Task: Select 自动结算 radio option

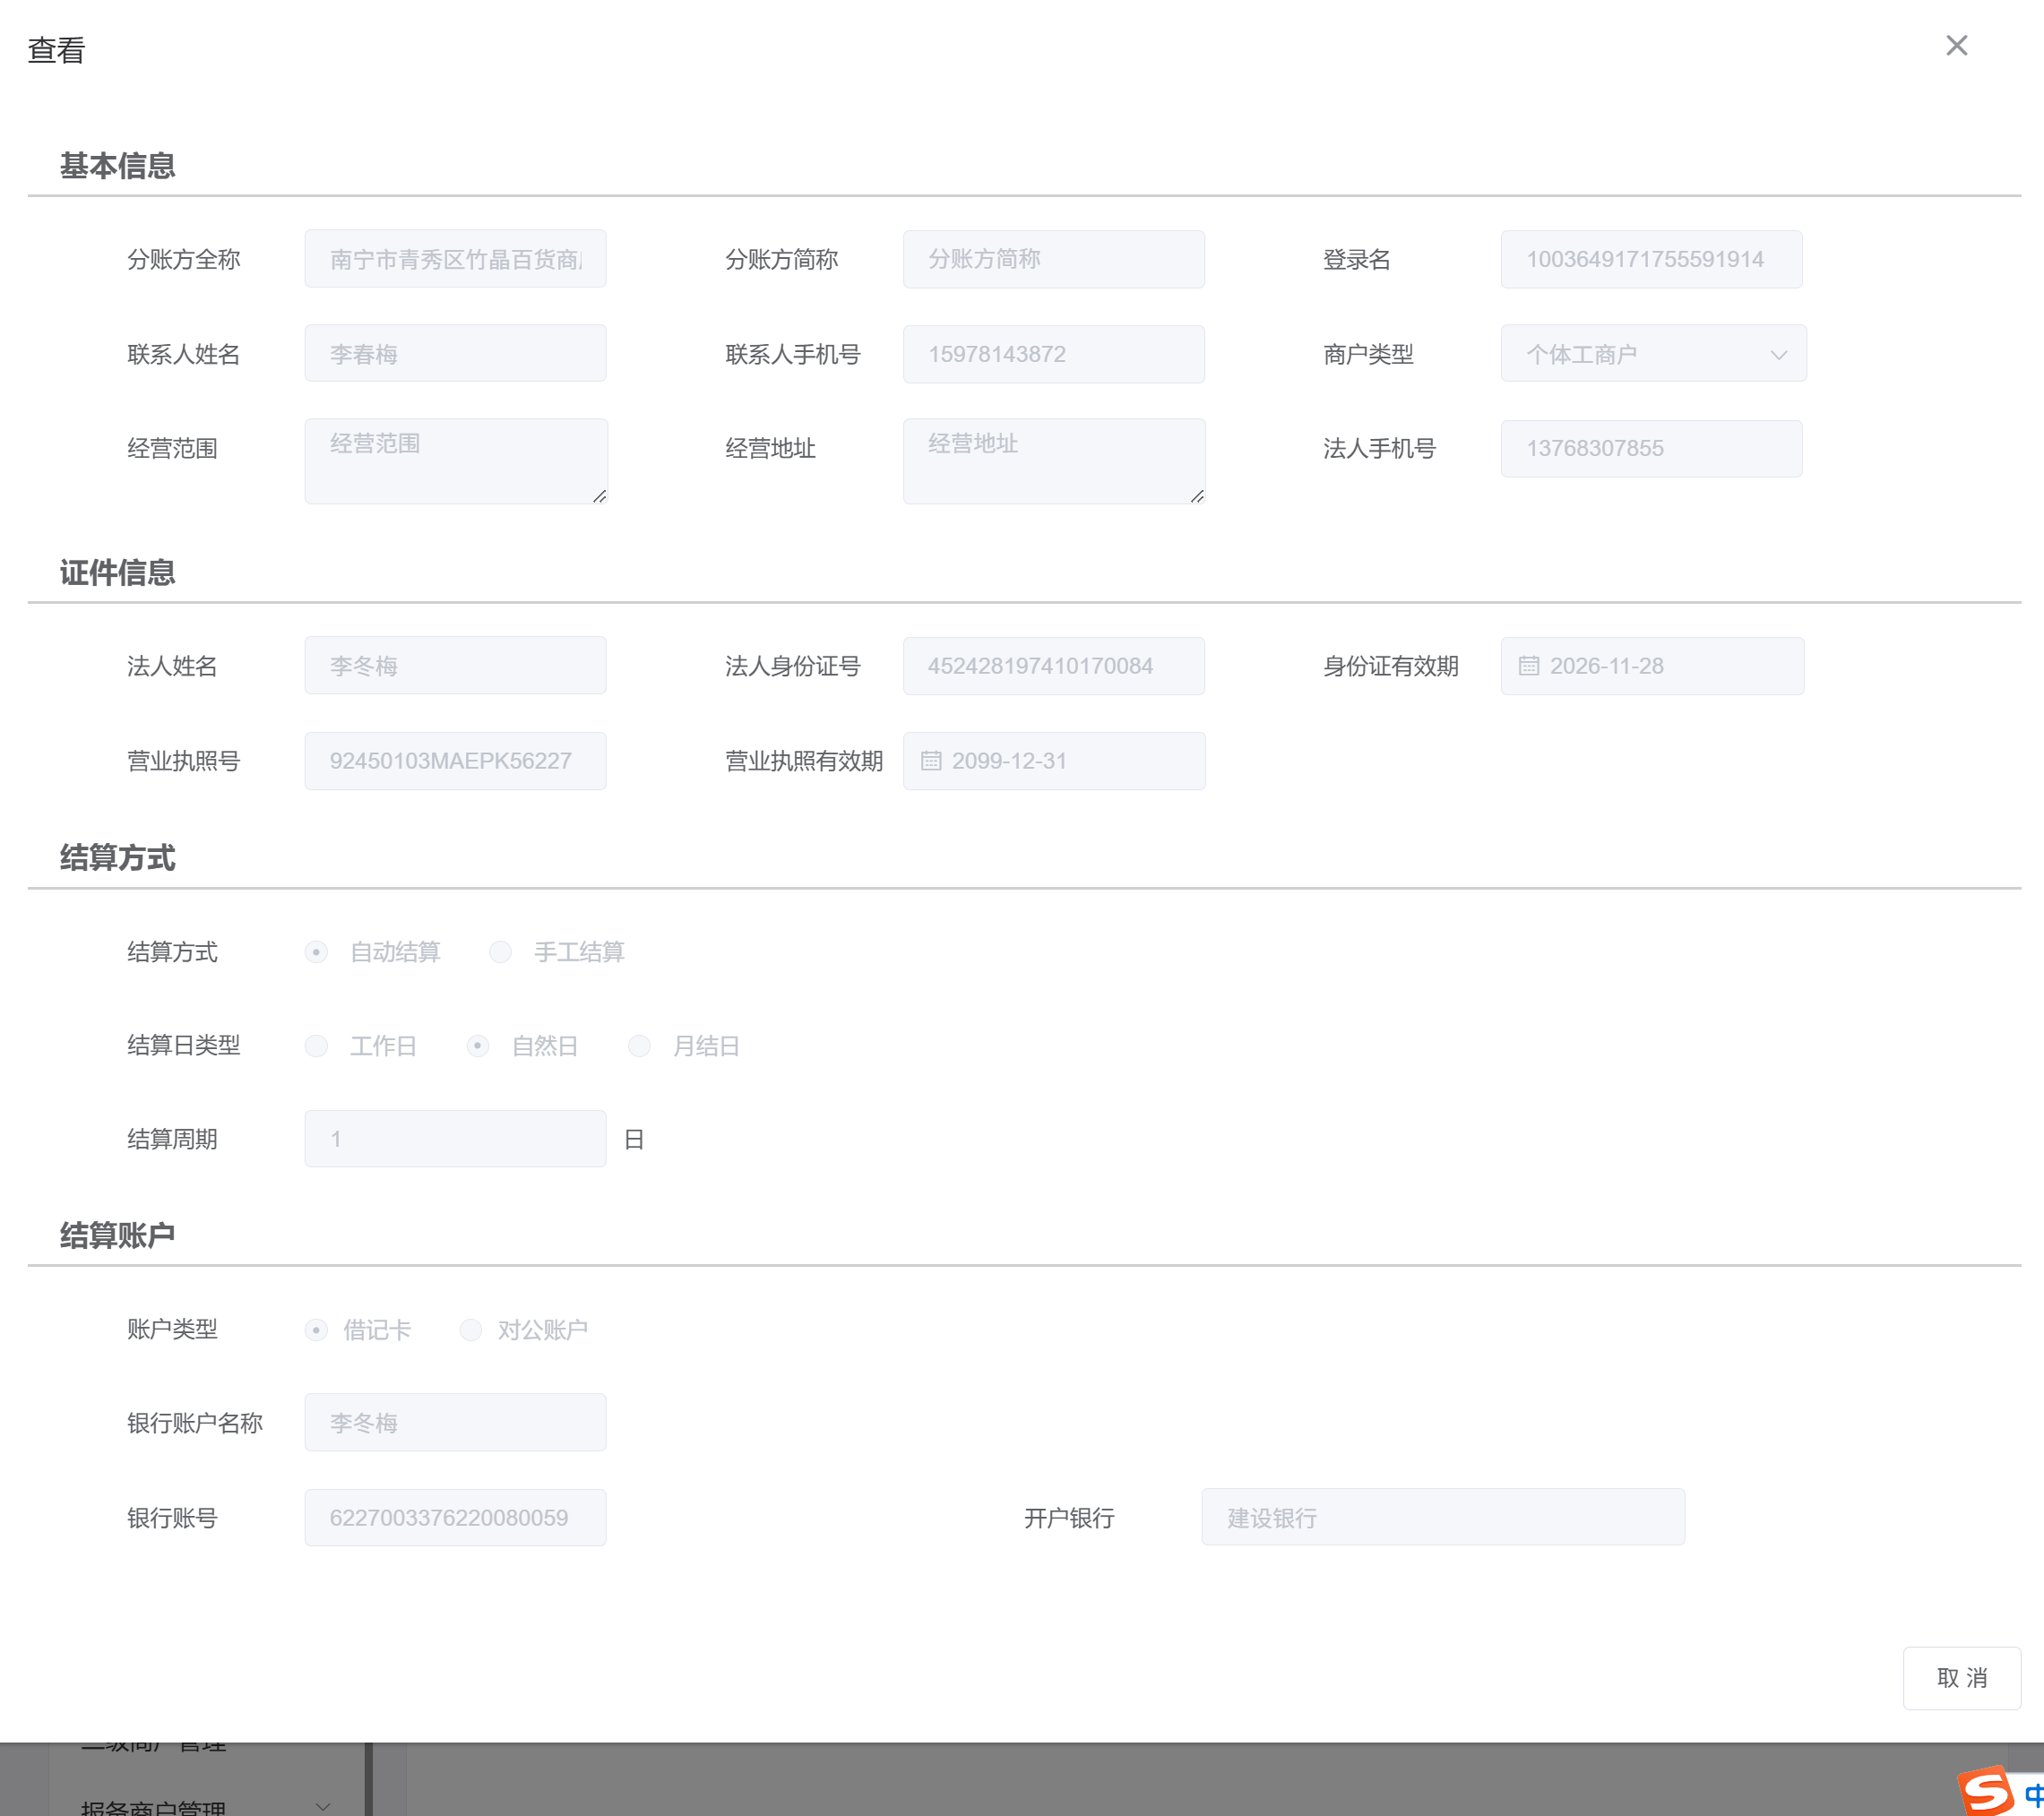Action: tap(316, 952)
